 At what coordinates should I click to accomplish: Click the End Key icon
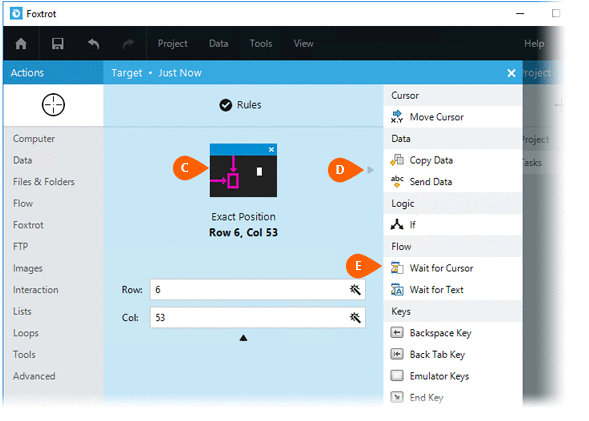click(397, 397)
